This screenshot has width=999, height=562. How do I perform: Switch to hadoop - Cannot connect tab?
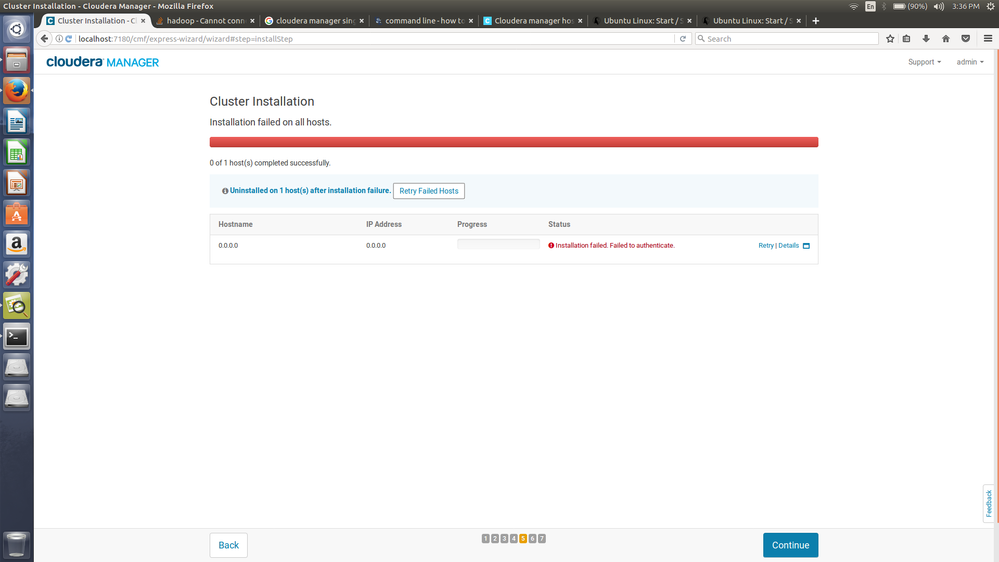click(205, 21)
